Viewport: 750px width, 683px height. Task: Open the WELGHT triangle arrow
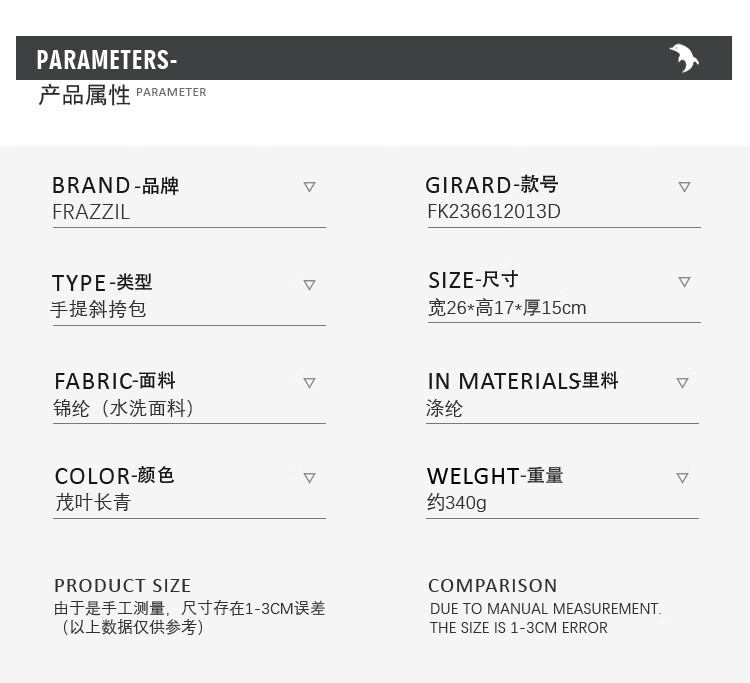(x=682, y=478)
